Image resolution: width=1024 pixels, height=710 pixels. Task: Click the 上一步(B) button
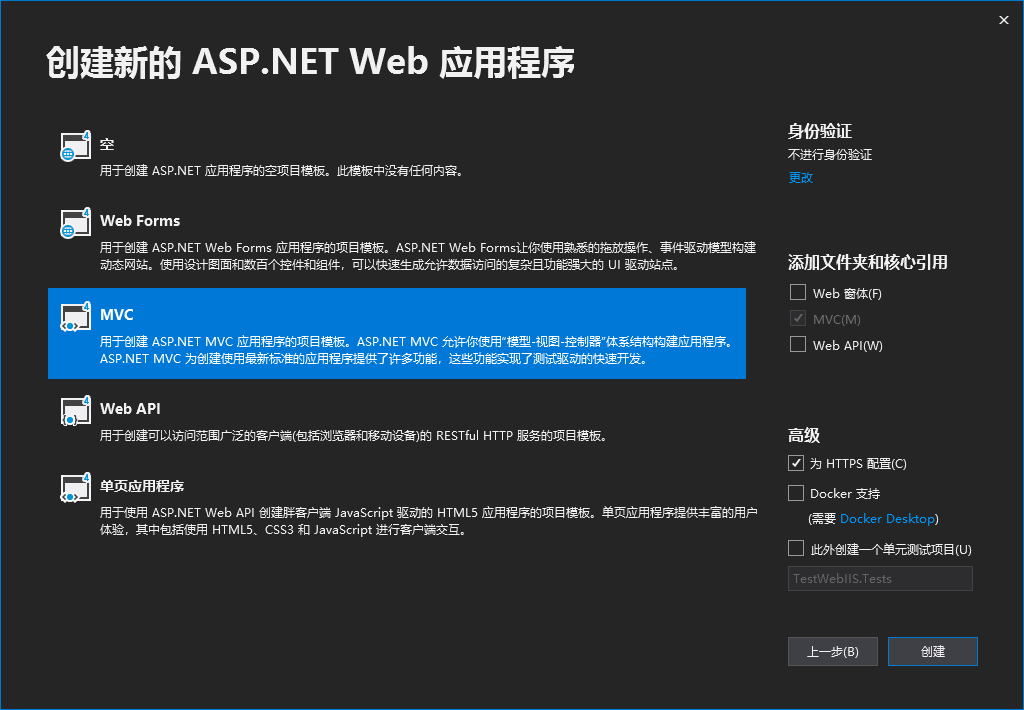point(832,651)
